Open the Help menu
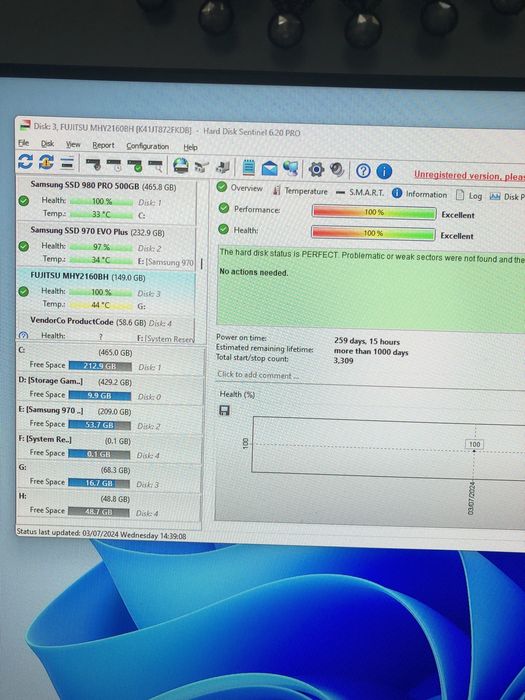This screenshot has width=525, height=700. pyautogui.click(x=190, y=147)
